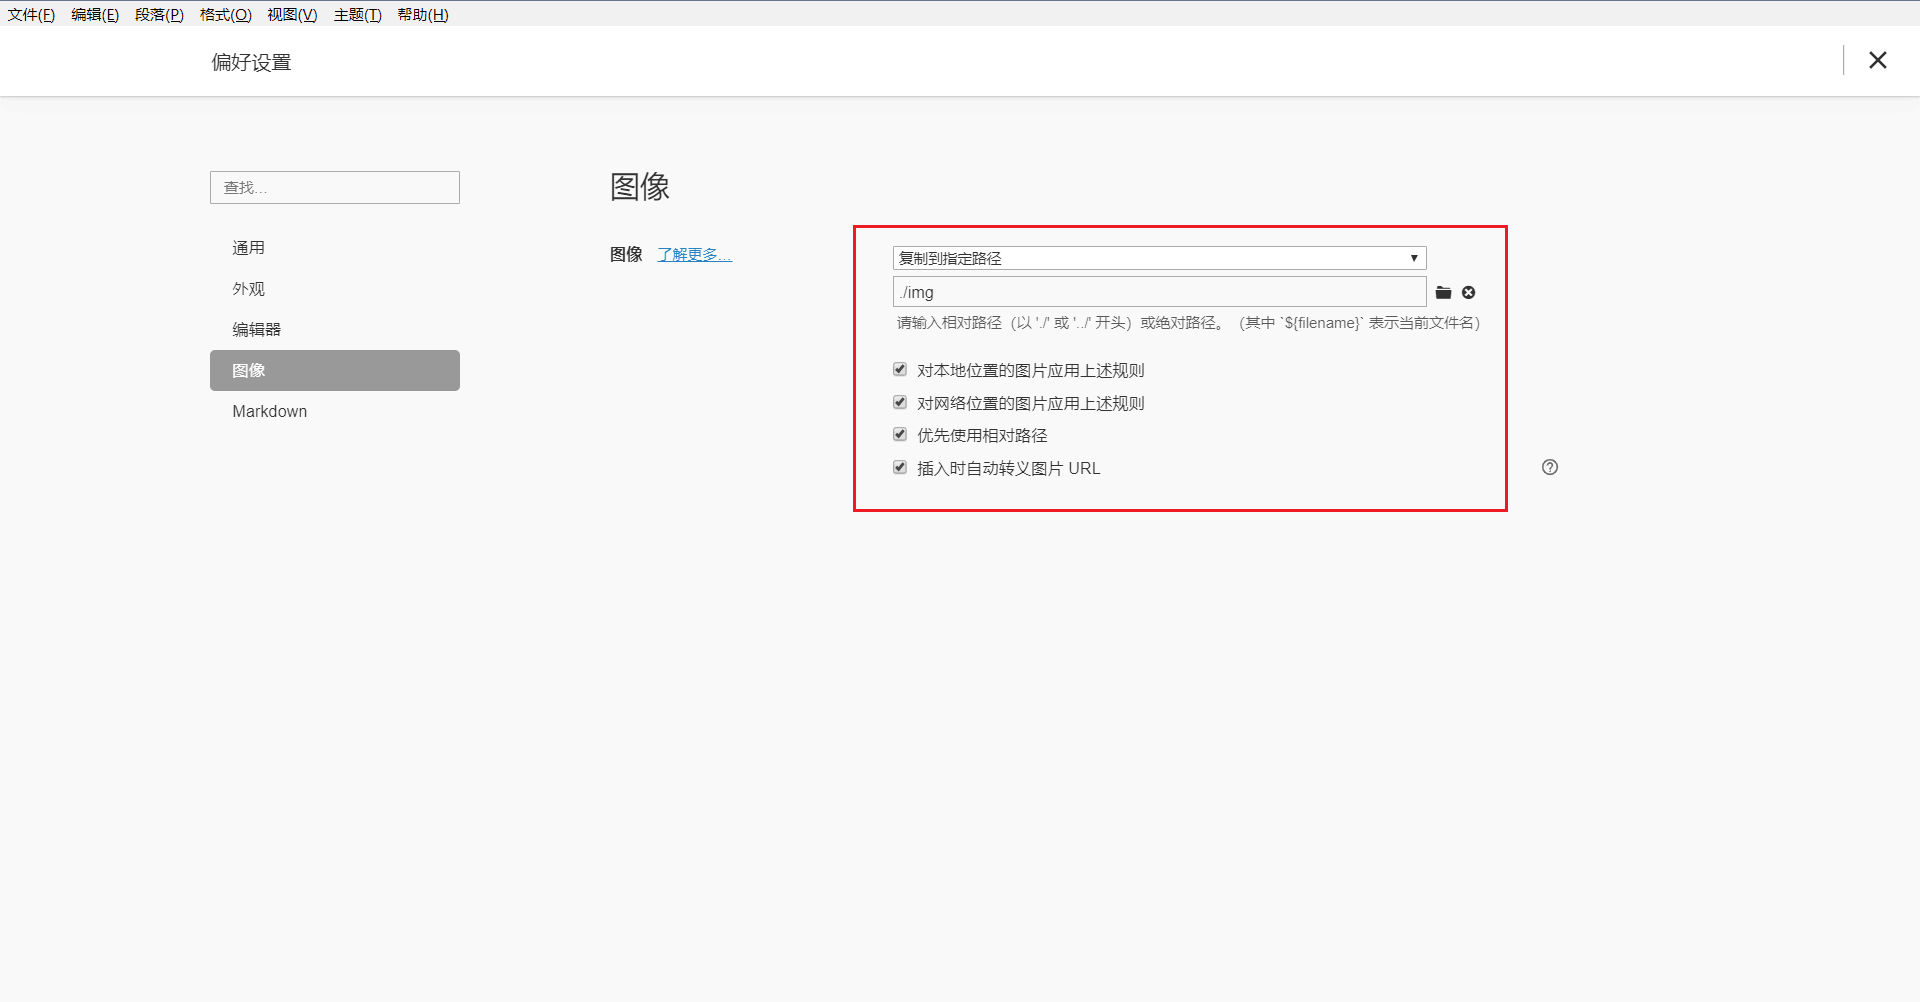Image resolution: width=1920 pixels, height=1002 pixels.
Task: Toggle '对网络位置的图片应用上述规则' checkbox
Action: pos(900,403)
